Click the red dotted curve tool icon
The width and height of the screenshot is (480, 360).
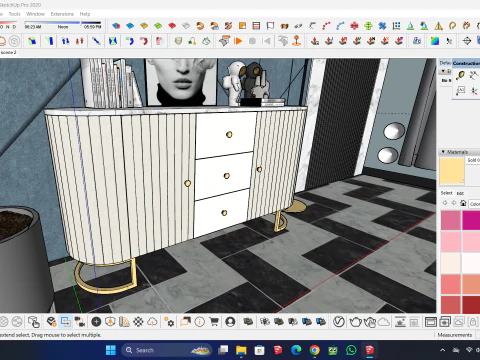(326, 26)
